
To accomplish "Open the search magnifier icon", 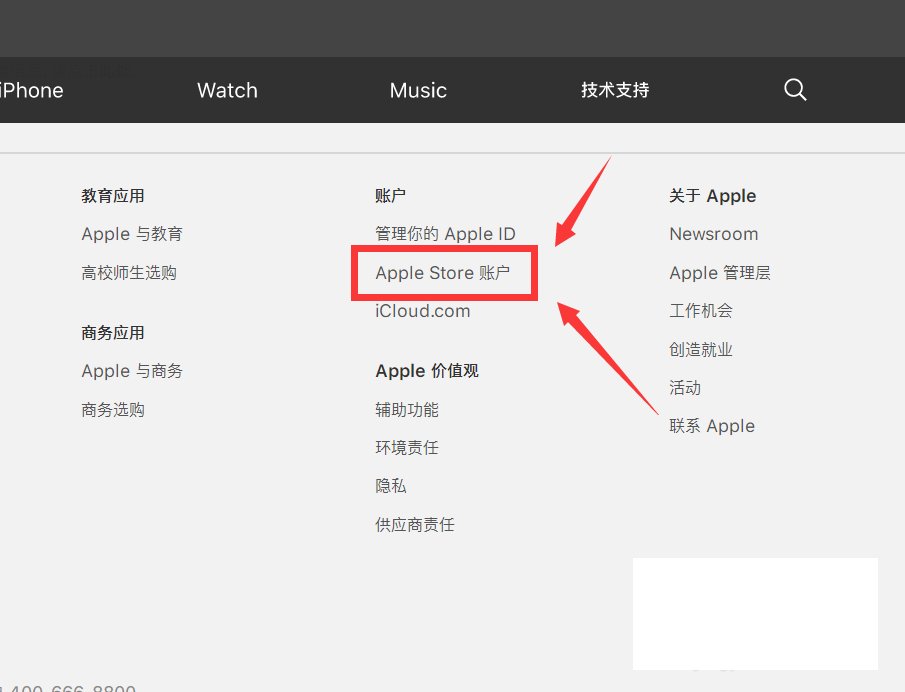I will (795, 90).
